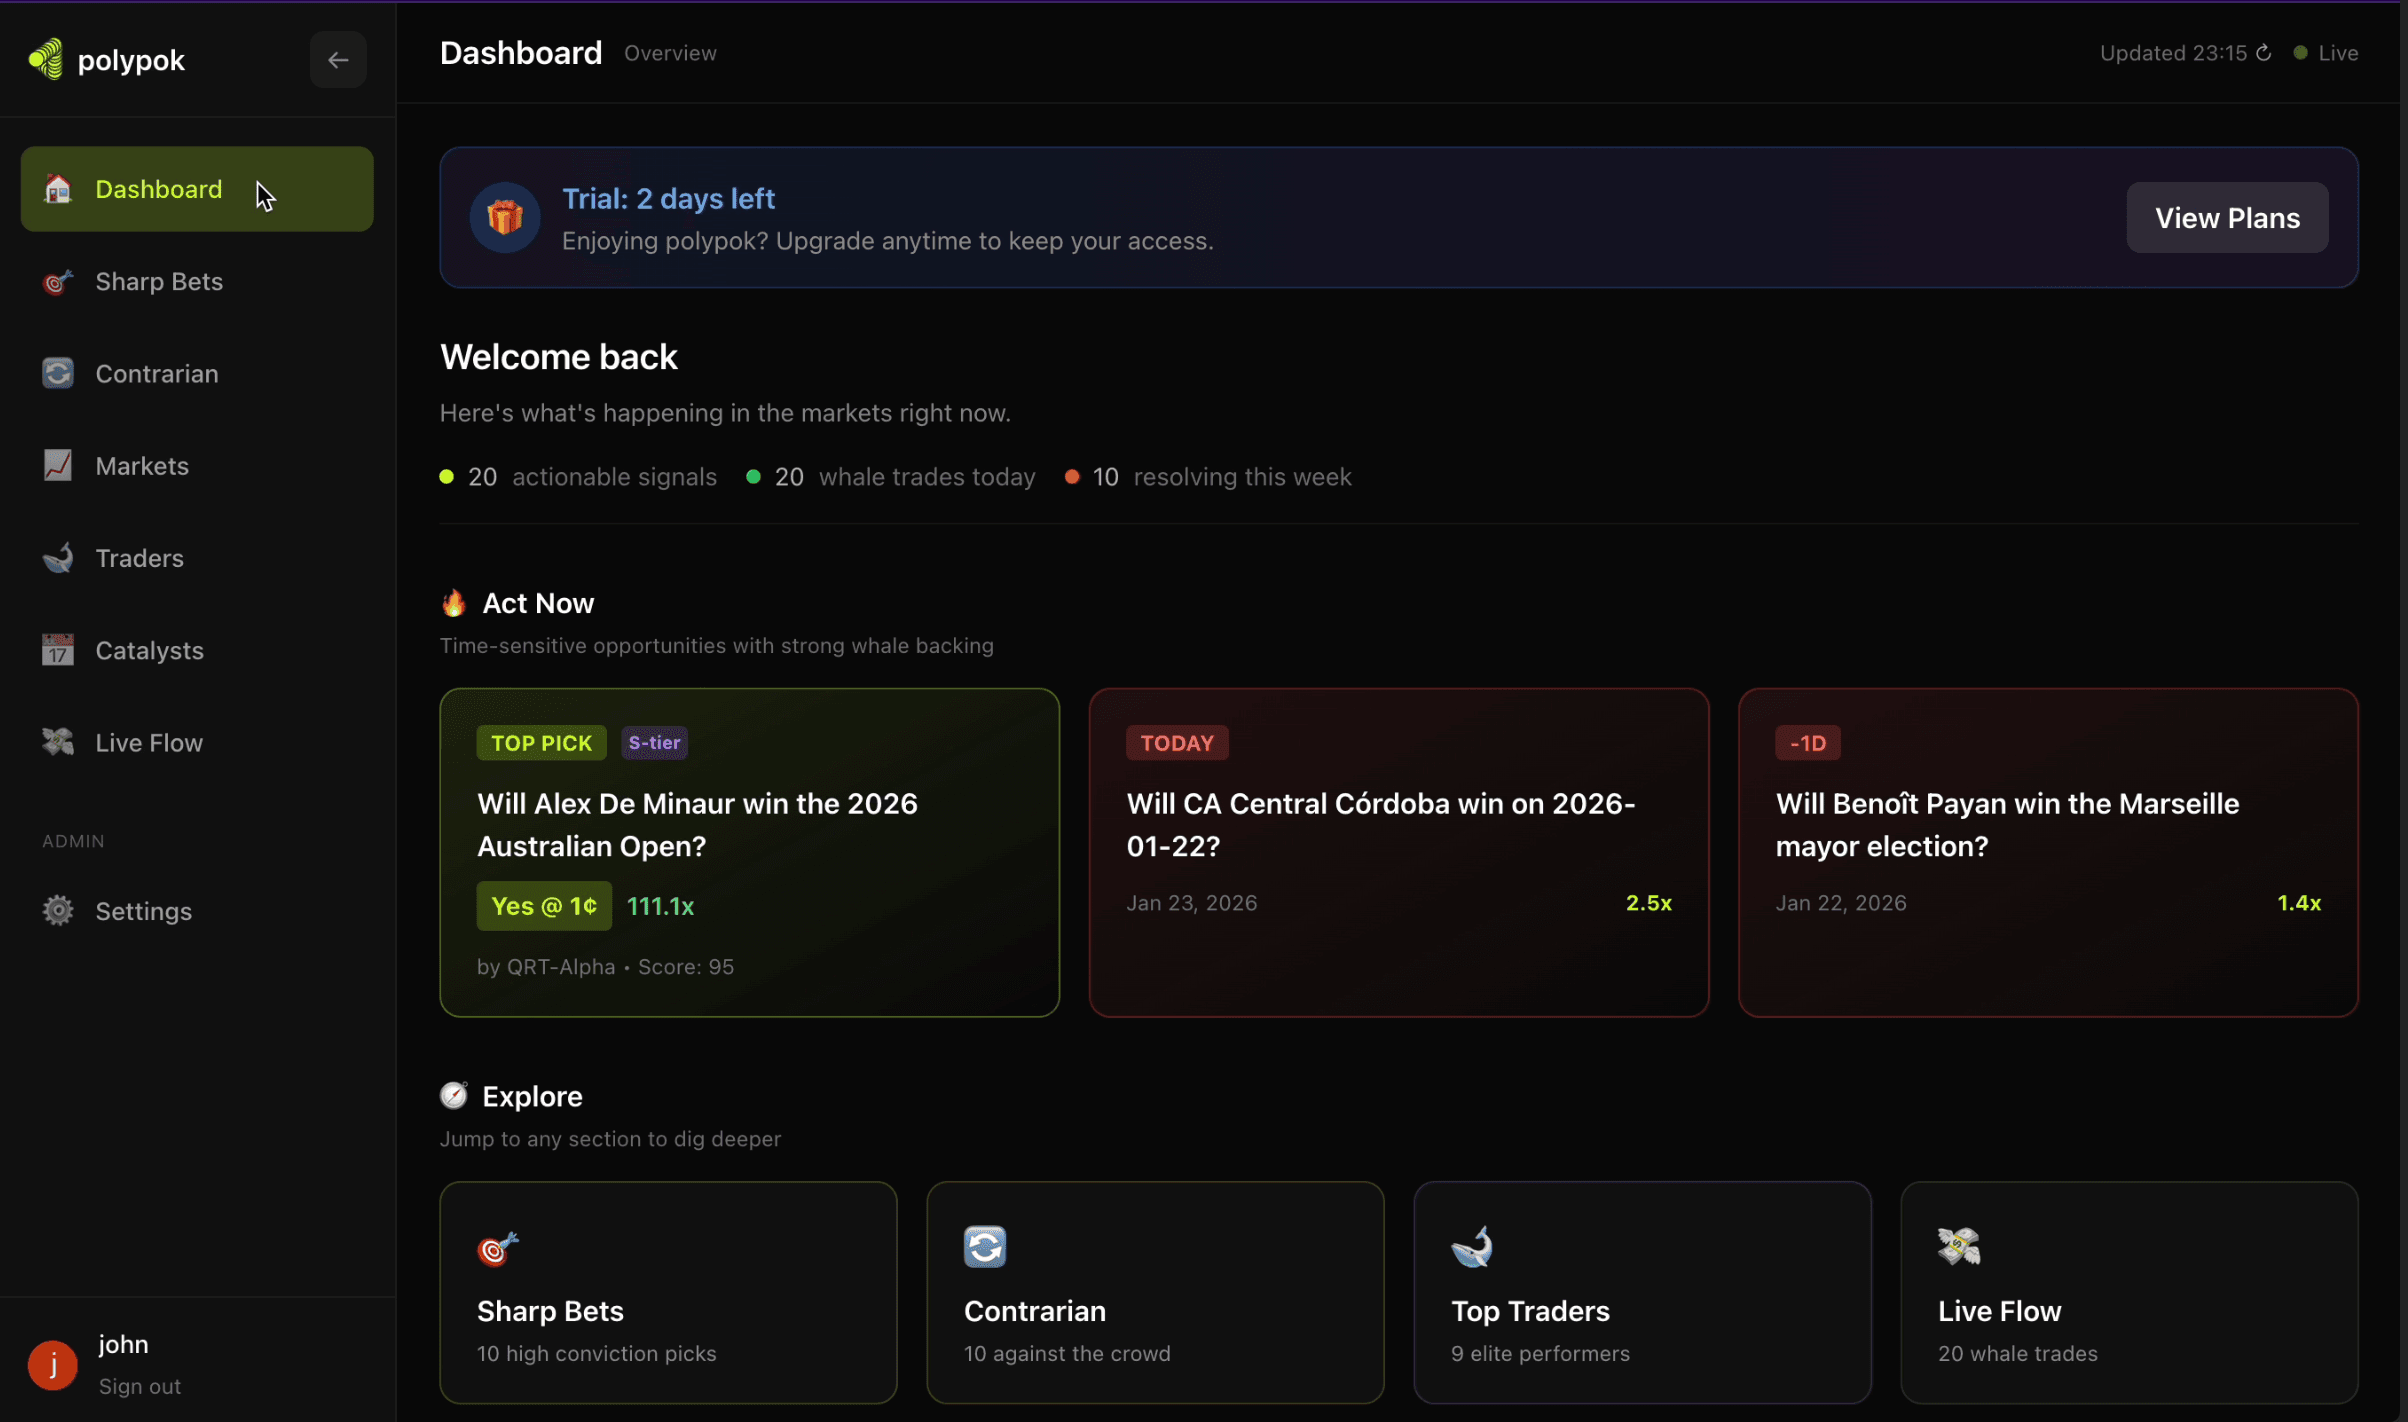Open the Contrarian section via its recycle icon

[x=57, y=373]
